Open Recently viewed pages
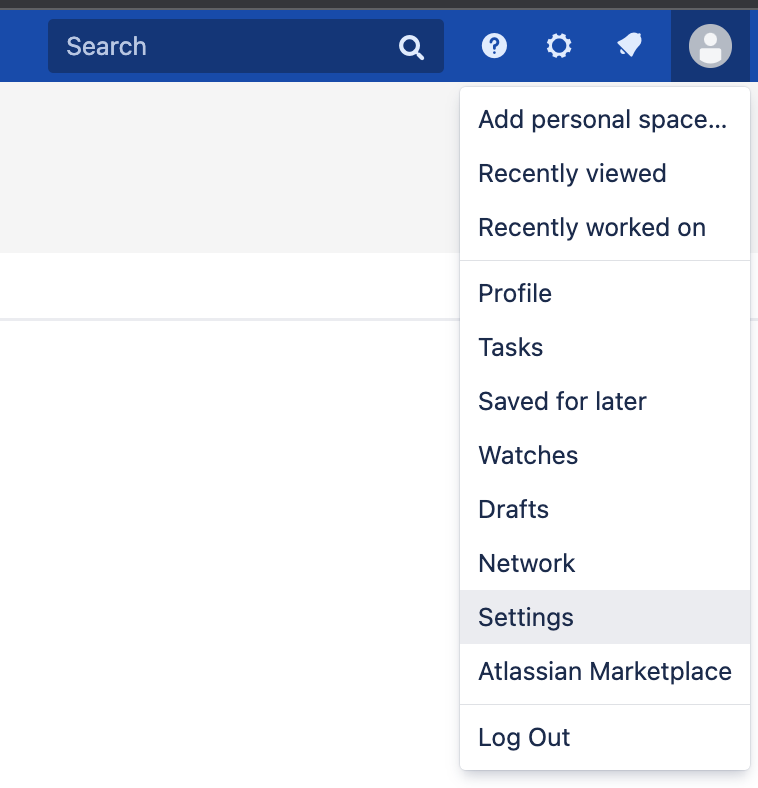758x788 pixels. 572,174
